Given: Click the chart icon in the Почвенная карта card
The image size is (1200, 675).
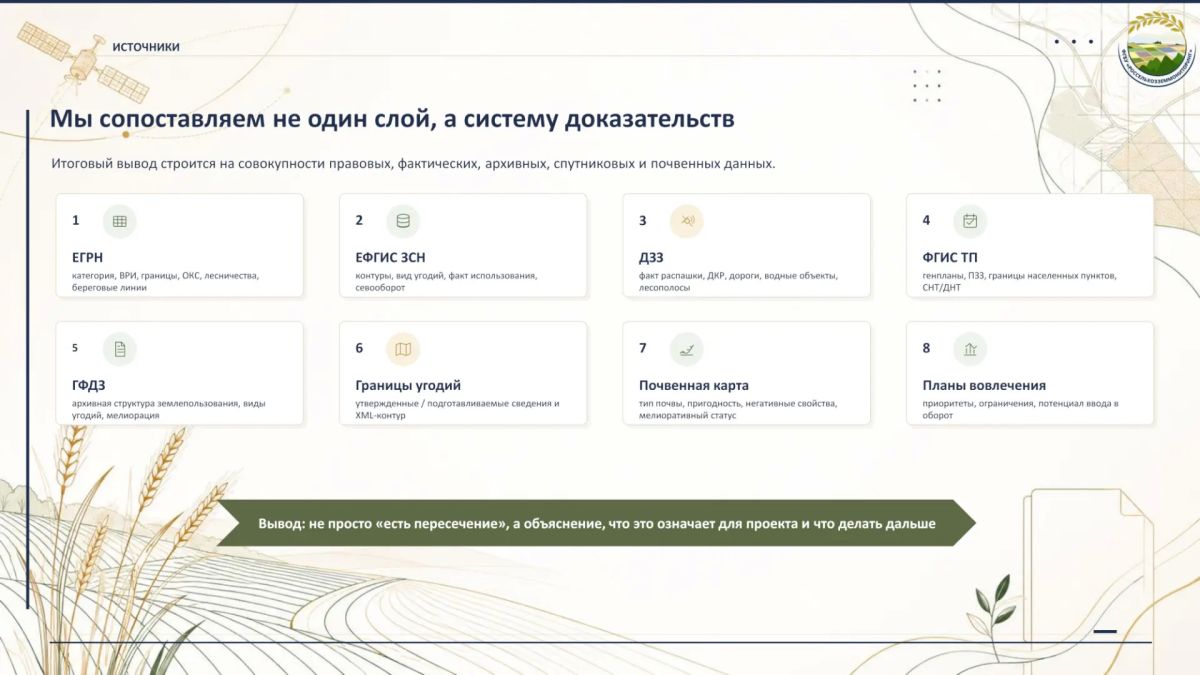Looking at the screenshot, I should tap(687, 349).
